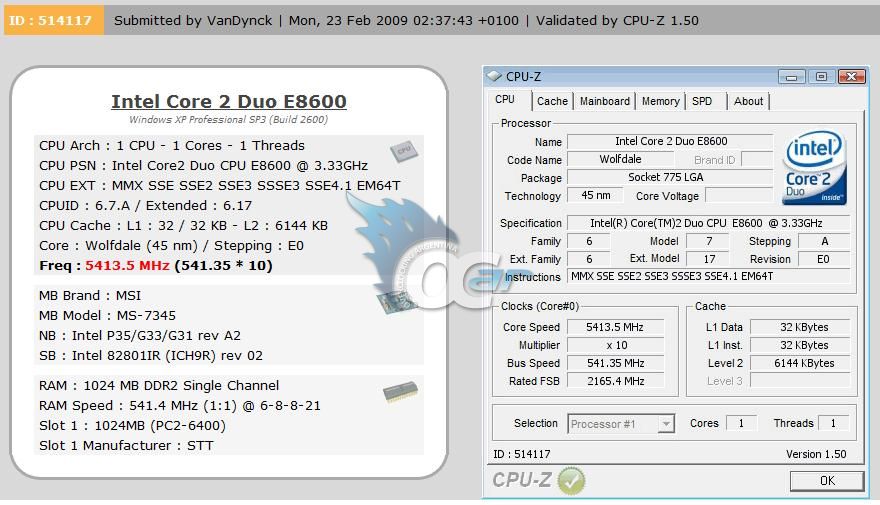This screenshot has width=880, height=505.
Task: Click "Version 1.50" in CPU-Z footer
Action: click(x=816, y=454)
